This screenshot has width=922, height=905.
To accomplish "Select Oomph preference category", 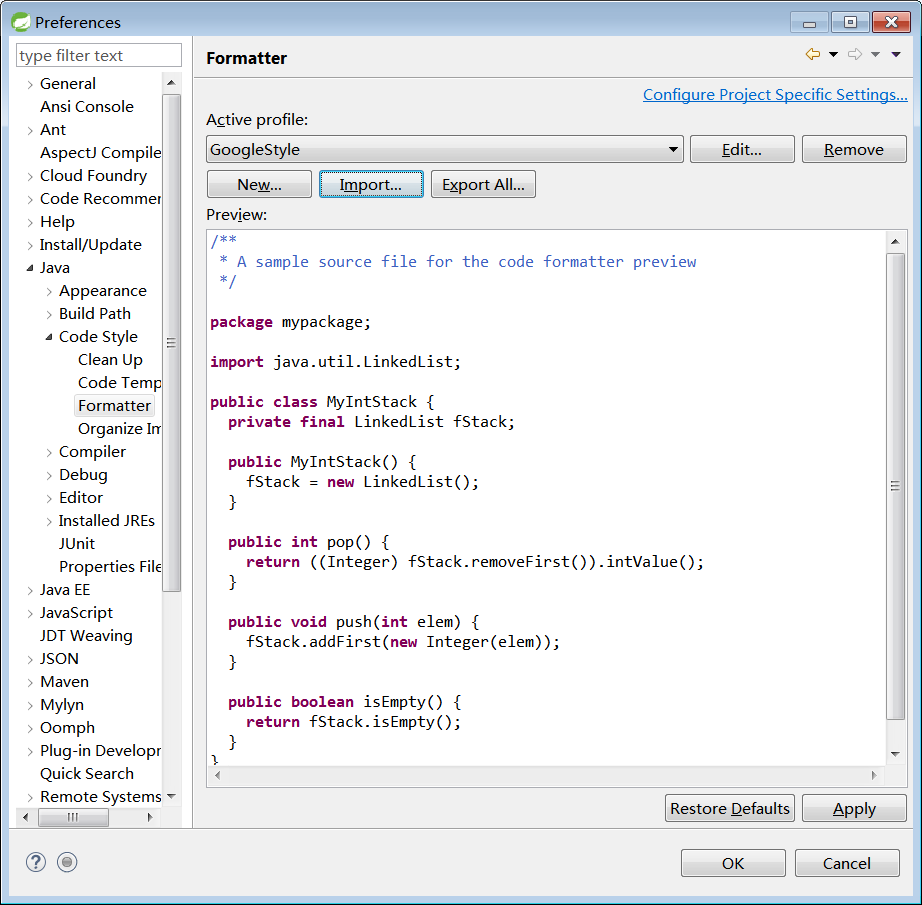I will pos(67,727).
